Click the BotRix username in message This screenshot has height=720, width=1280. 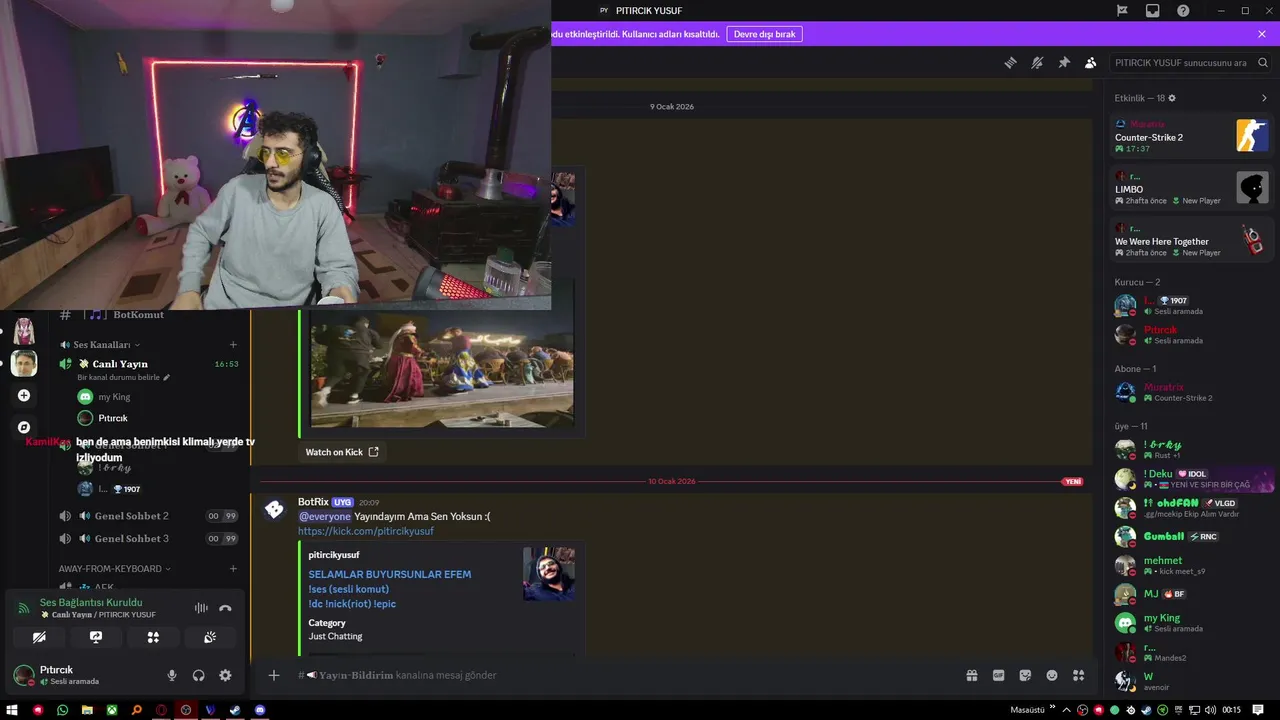[313, 502]
